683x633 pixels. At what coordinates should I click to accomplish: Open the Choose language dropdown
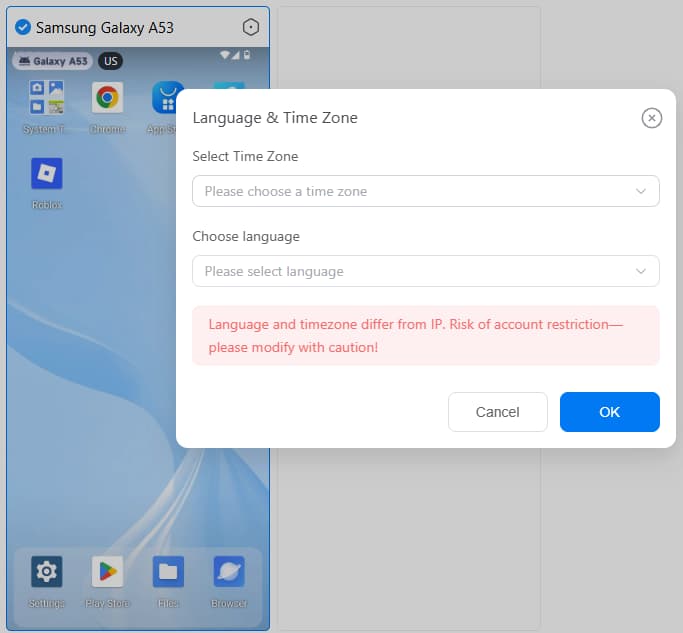tap(425, 271)
